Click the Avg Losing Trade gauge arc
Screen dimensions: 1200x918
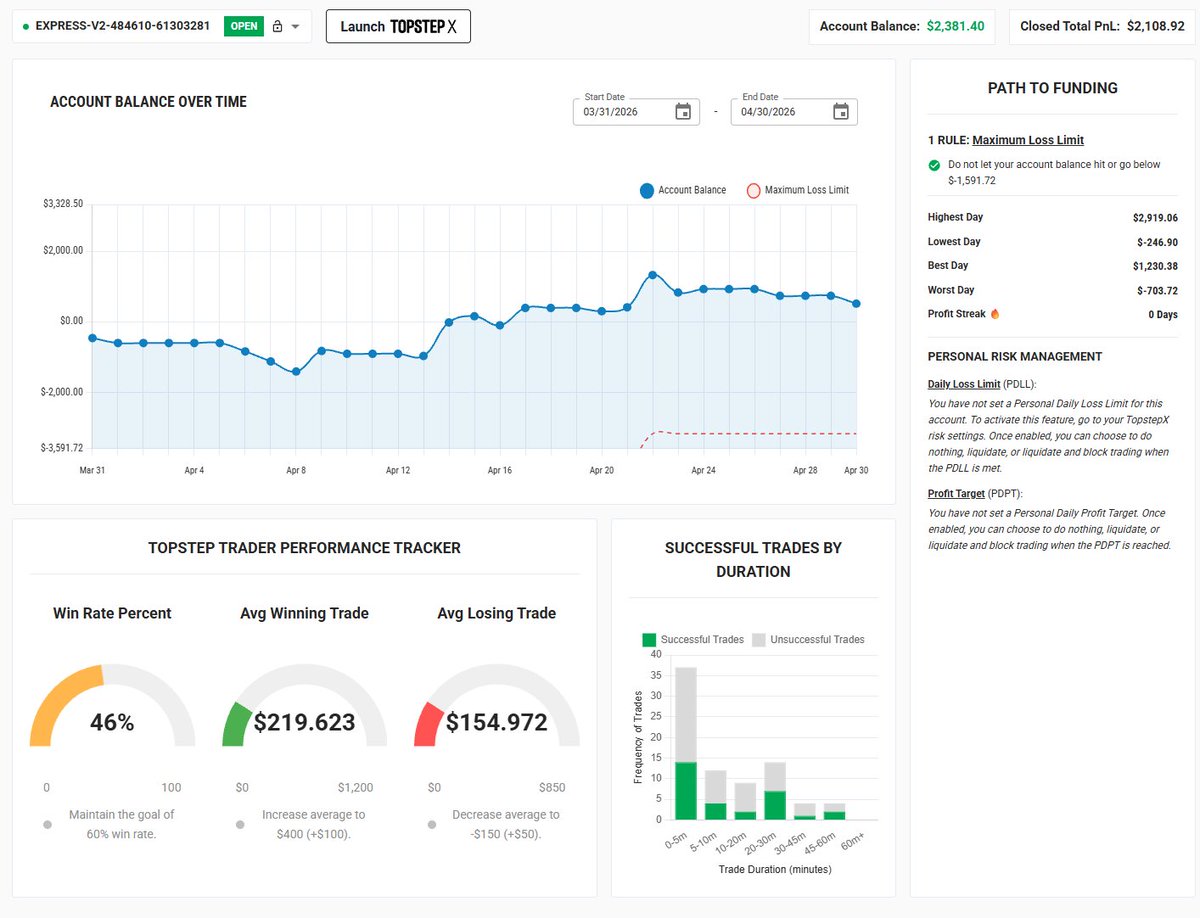point(496,705)
